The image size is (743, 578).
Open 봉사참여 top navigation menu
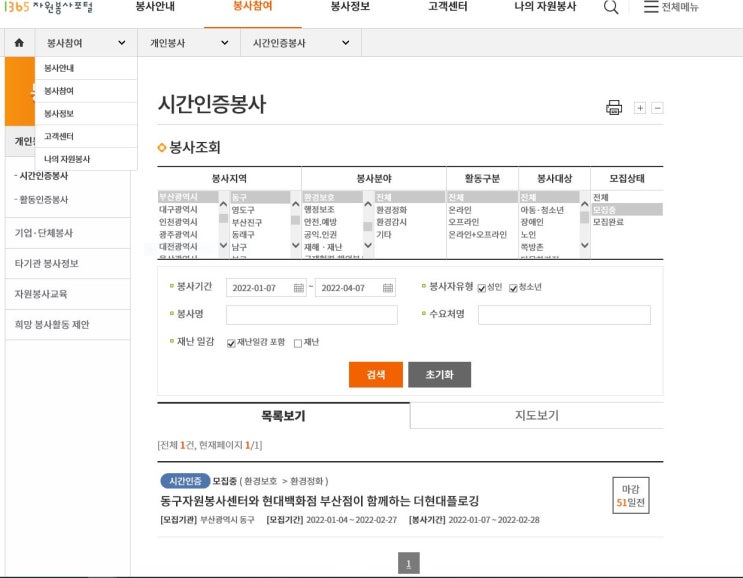point(253,7)
